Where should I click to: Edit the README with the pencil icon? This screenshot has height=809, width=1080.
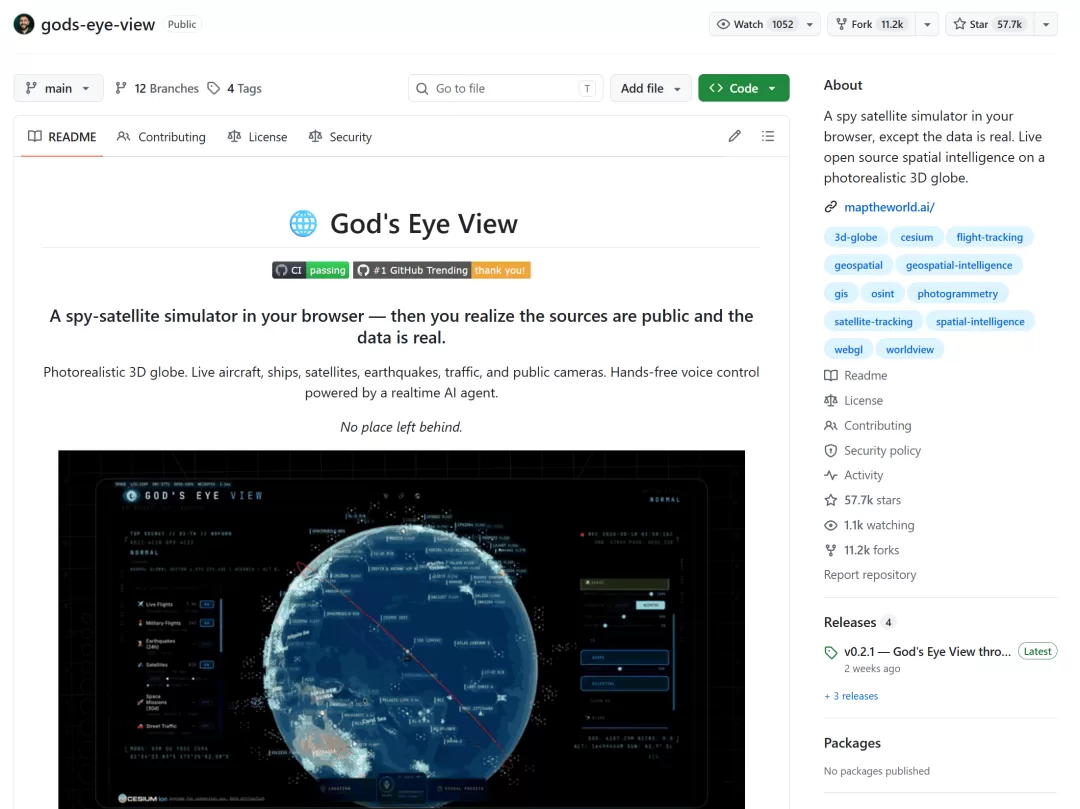[734, 136]
